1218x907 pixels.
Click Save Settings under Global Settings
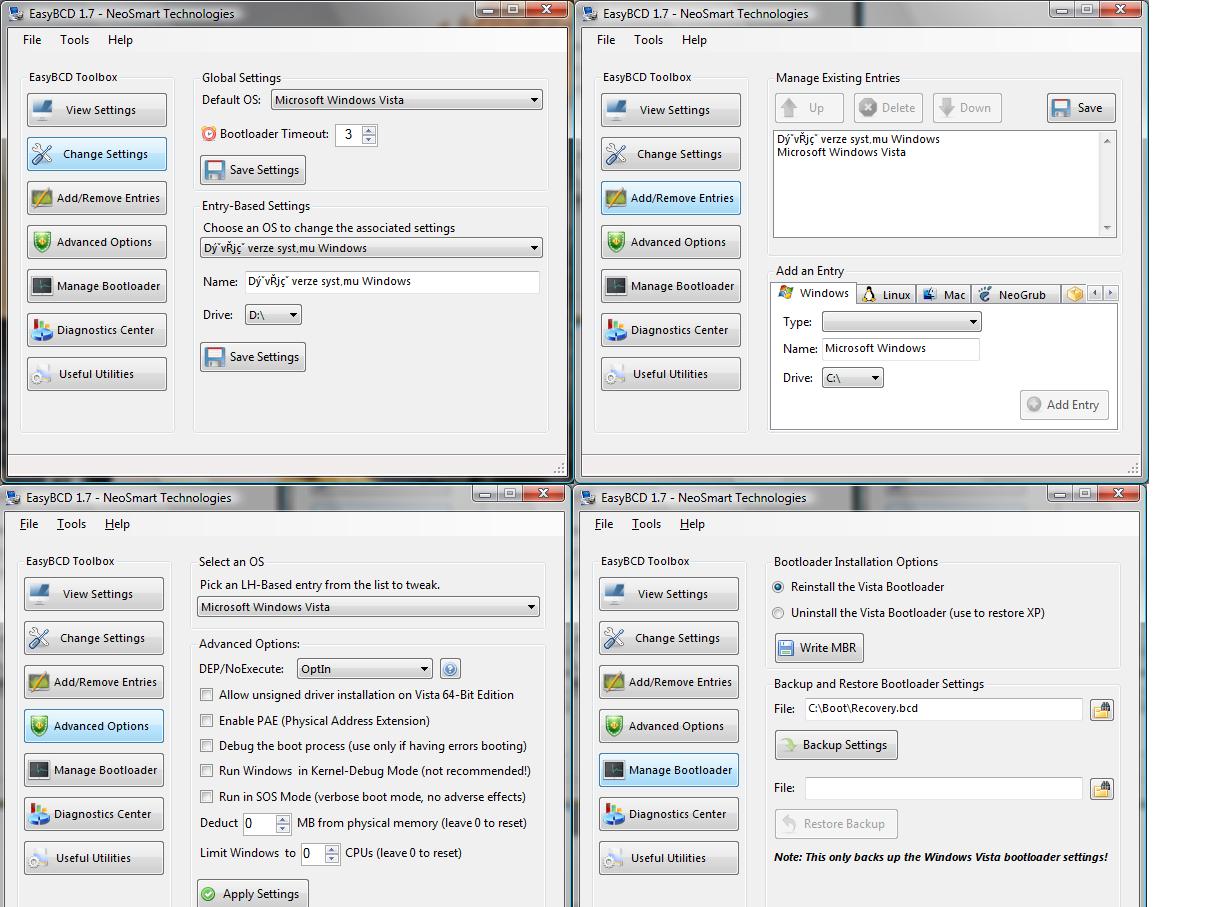(253, 170)
